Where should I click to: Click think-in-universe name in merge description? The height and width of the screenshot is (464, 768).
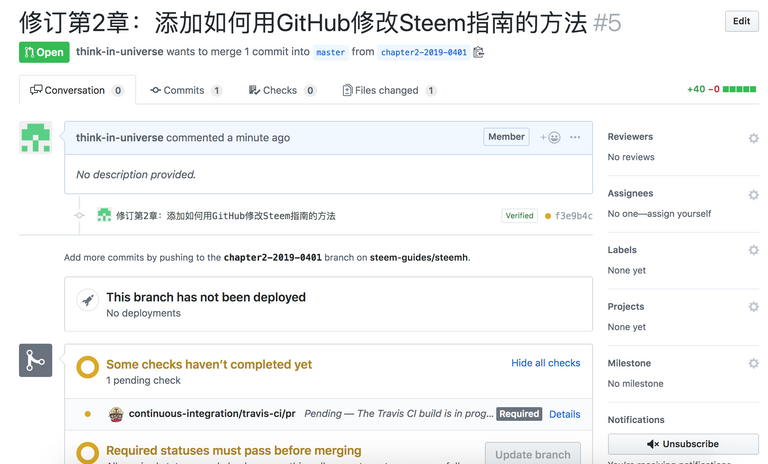click(x=120, y=51)
